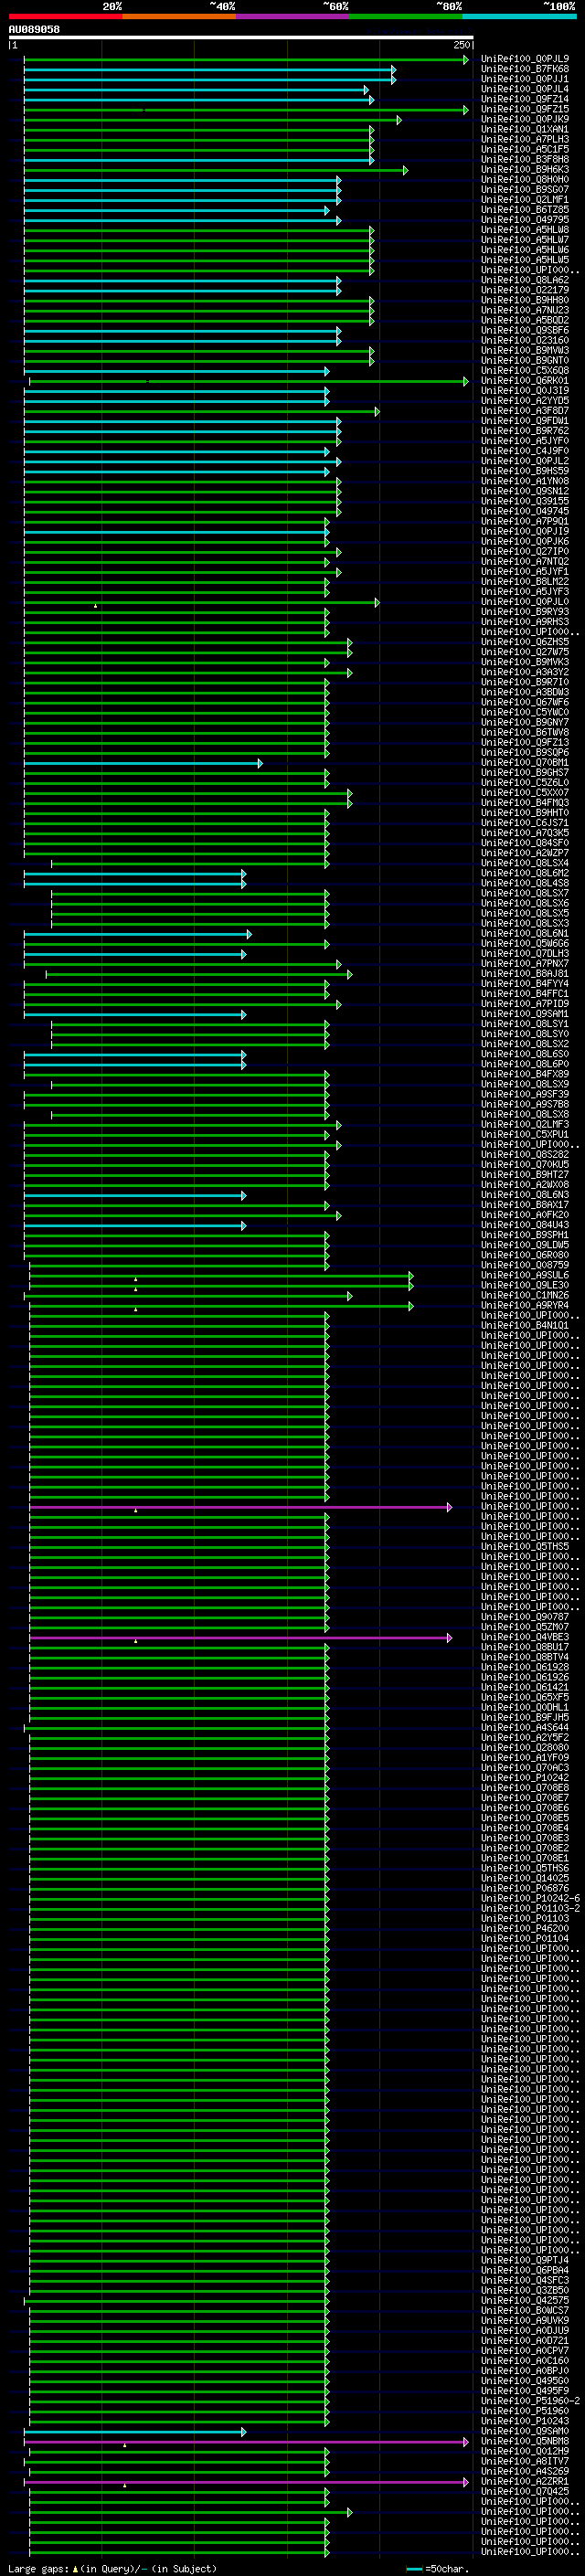The width and height of the screenshot is (585, 2576).
Task: Click UniRef100_B4FMQ3 entry
Action: (525, 803)
